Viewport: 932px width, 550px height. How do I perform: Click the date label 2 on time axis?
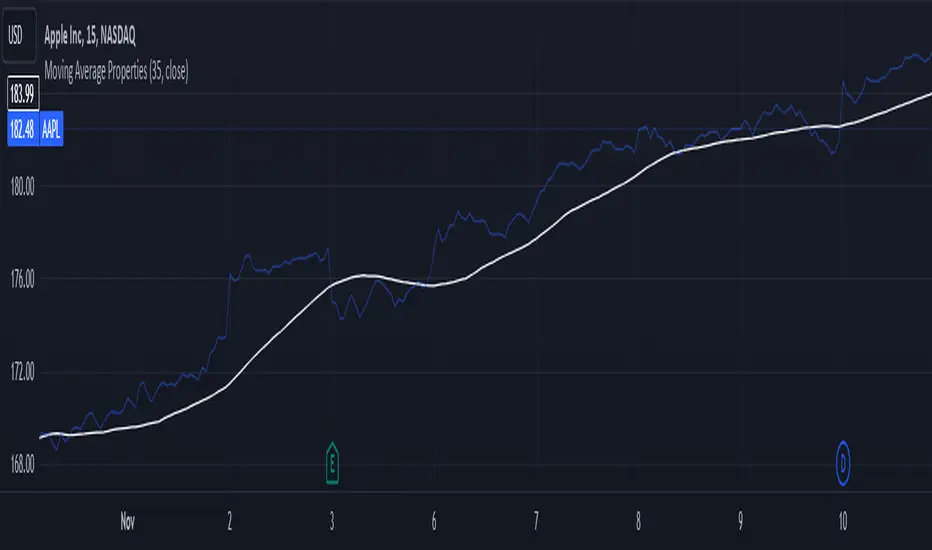(230, 521)
